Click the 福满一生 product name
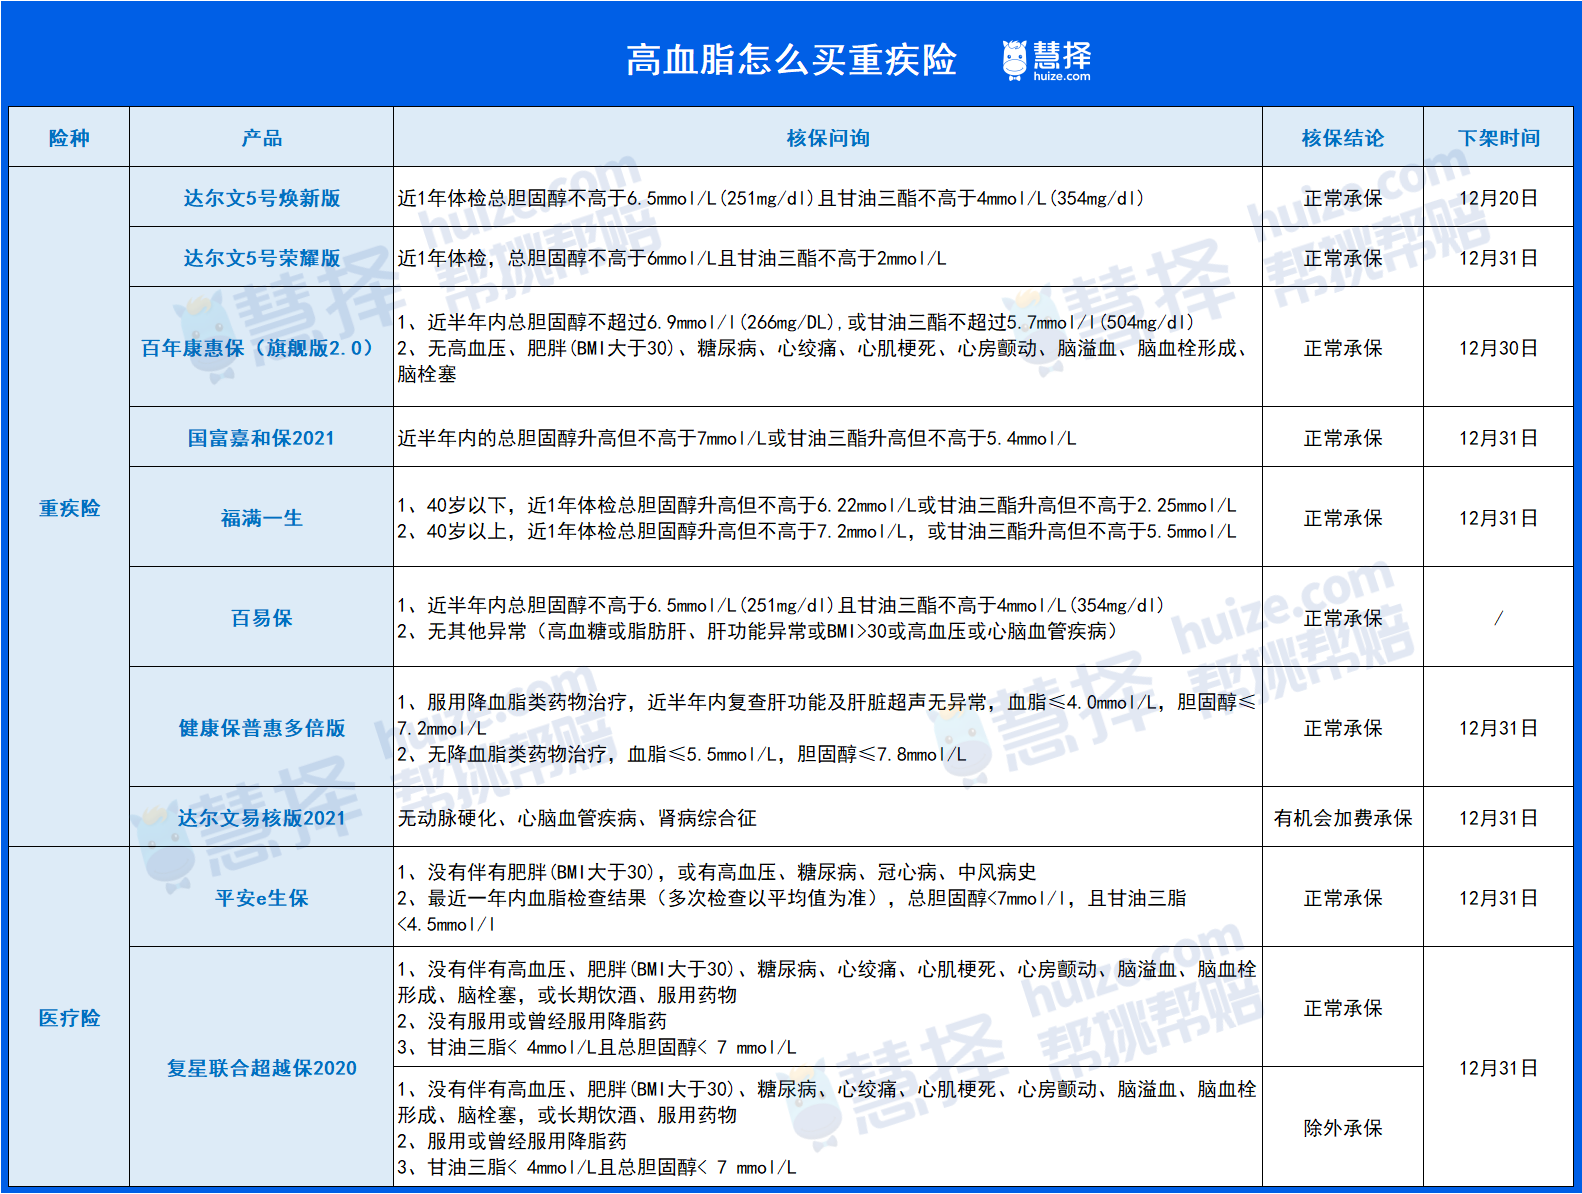Image resolution: width=1582 pixels, height=1194 pixels. coord(261,518)
